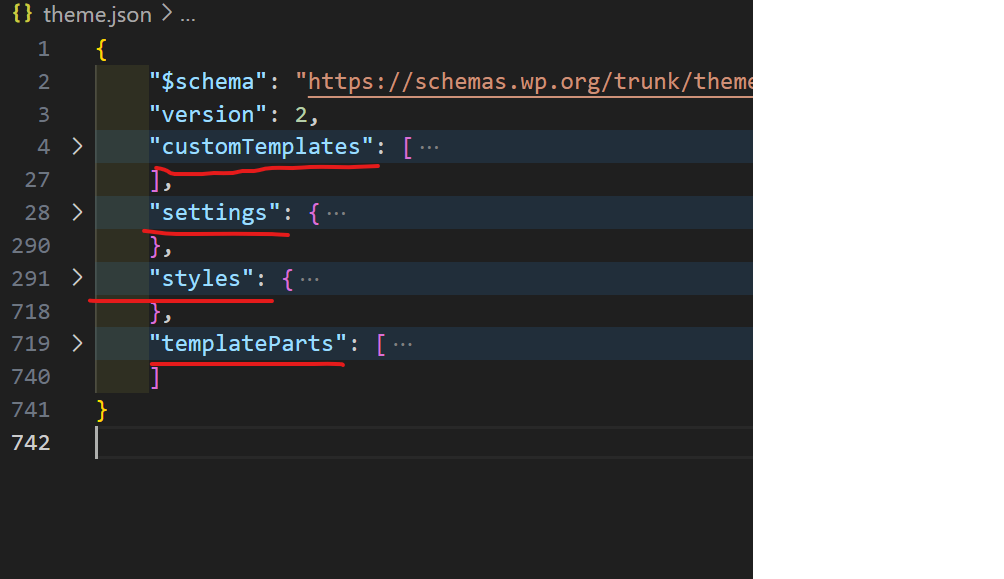
Task: Expand the customTemplates fold chevron
Action: tap(78, 147)
